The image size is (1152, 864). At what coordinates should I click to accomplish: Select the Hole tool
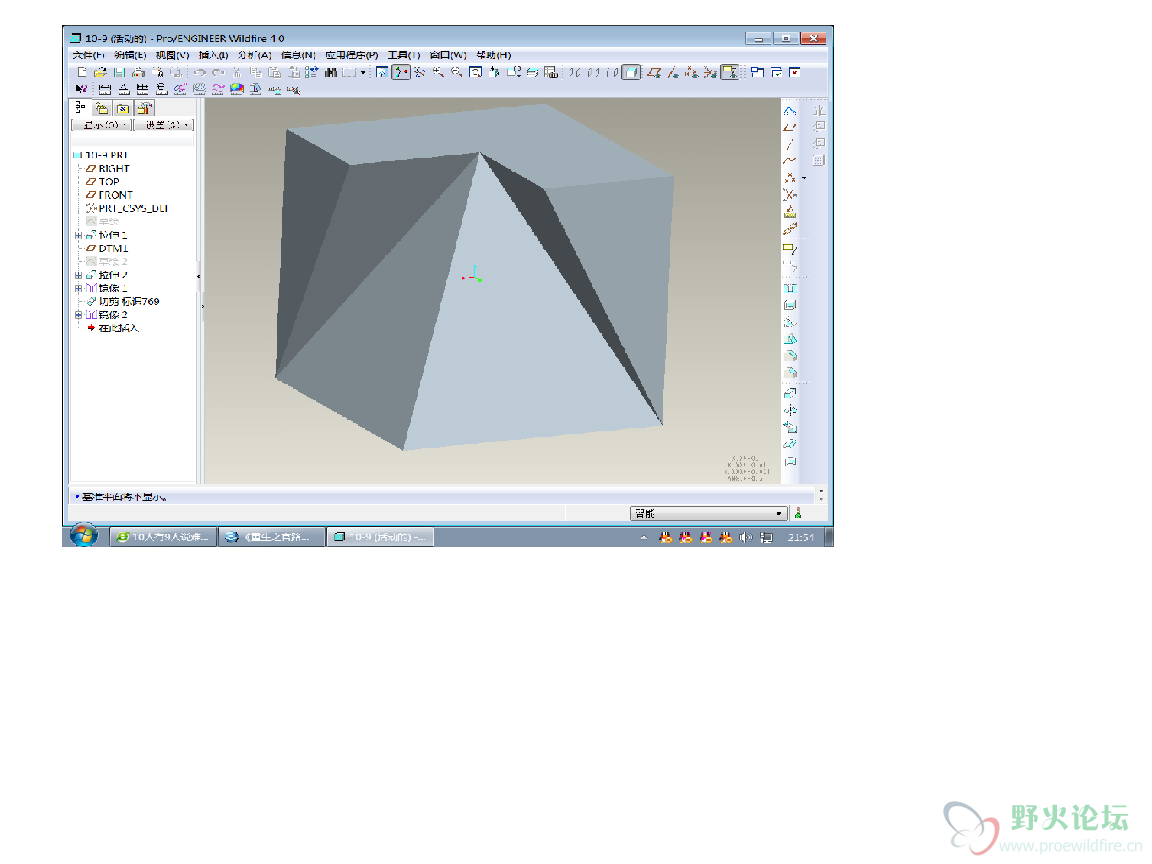pos(790,288)
